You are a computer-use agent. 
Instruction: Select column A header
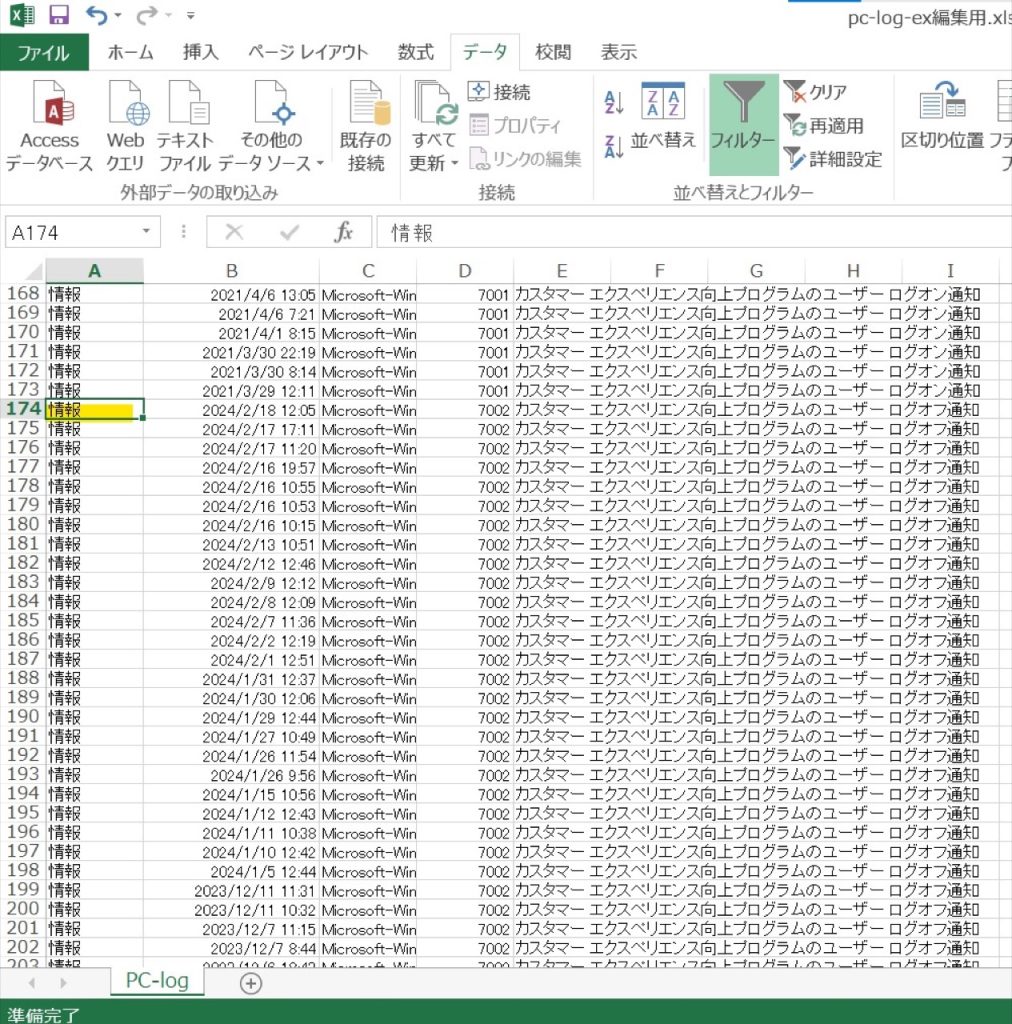point(95,270)
